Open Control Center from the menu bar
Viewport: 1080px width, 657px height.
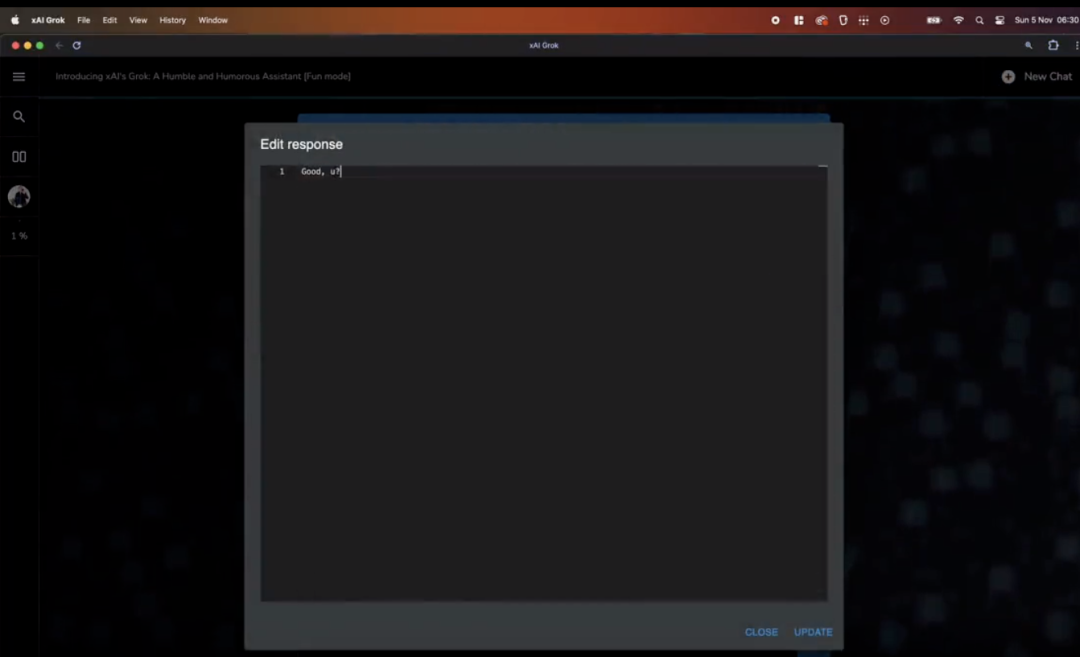pos(999,20)
